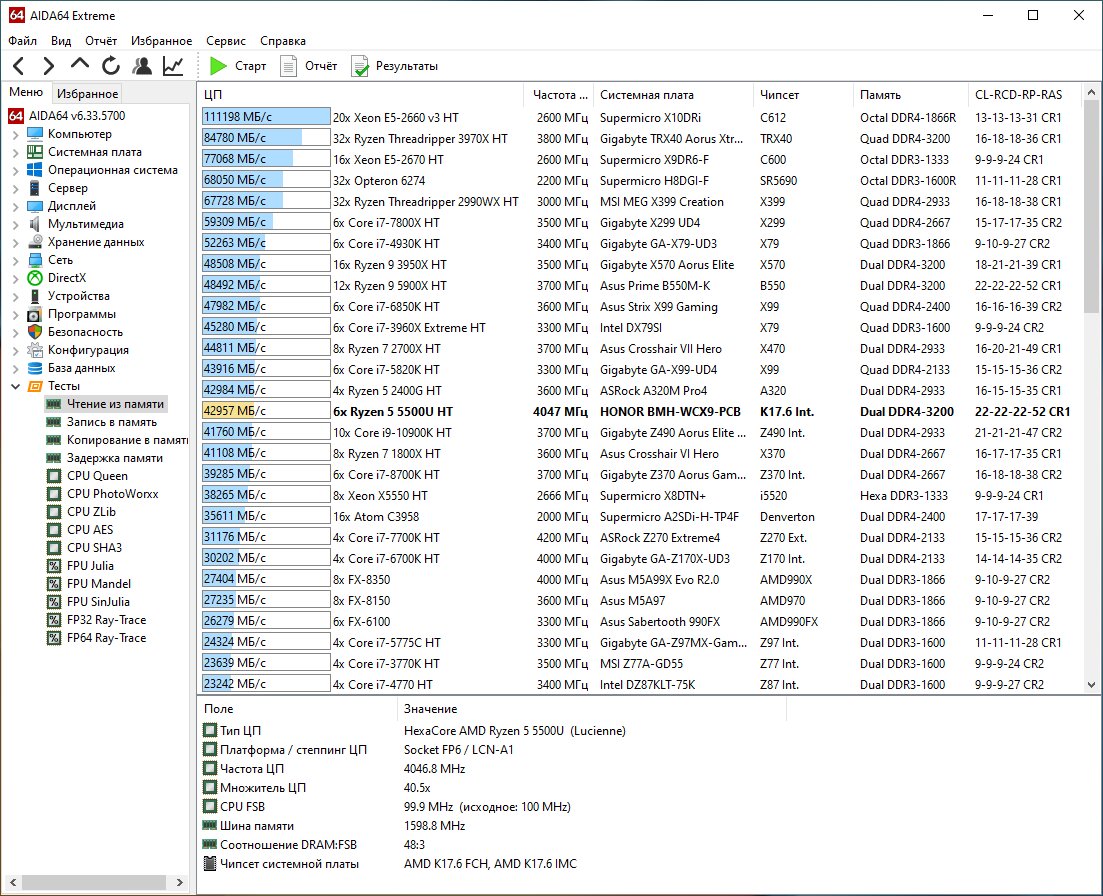Sort by the Частота column header
1103x896 pixels.
coord(559,95)
